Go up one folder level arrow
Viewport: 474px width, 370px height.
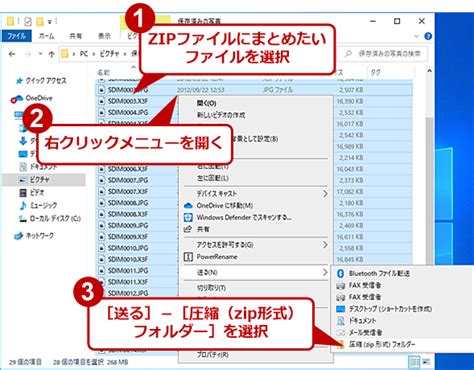(51, 54)
